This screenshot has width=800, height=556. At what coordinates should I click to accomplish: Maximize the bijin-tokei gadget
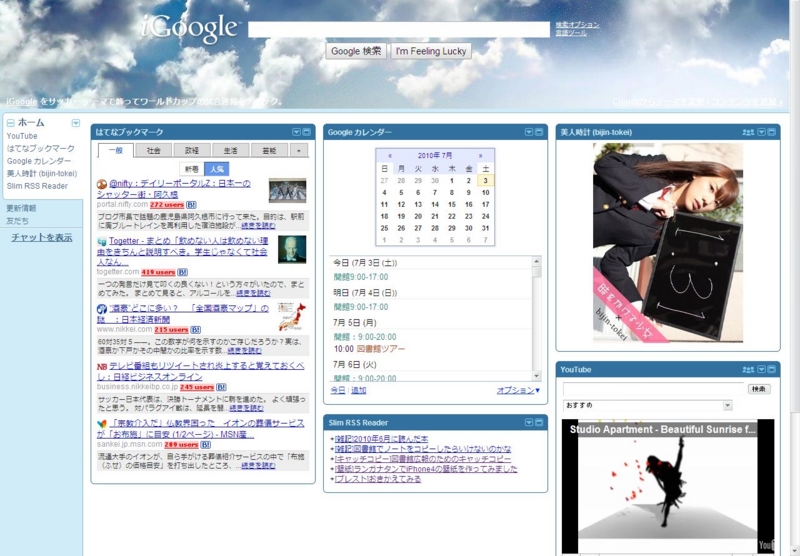[771, 132]
